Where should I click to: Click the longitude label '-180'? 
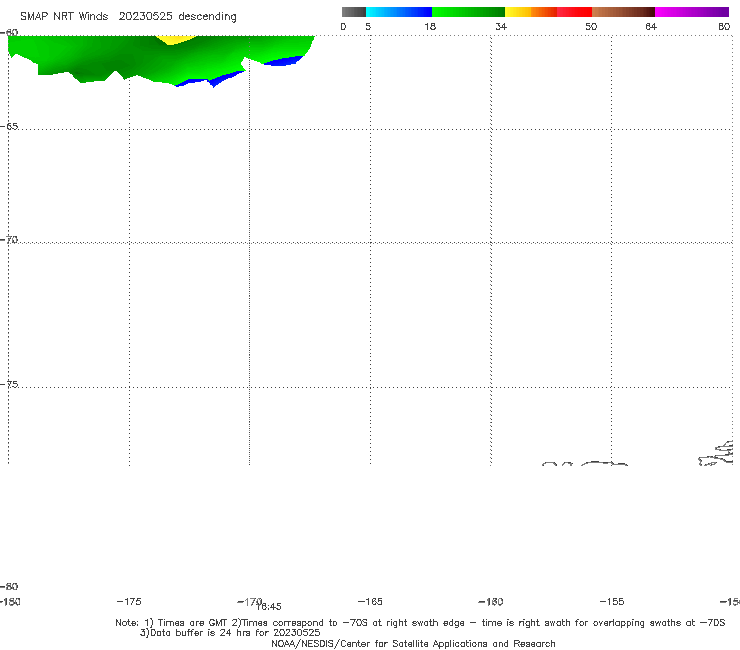point(9,601)
